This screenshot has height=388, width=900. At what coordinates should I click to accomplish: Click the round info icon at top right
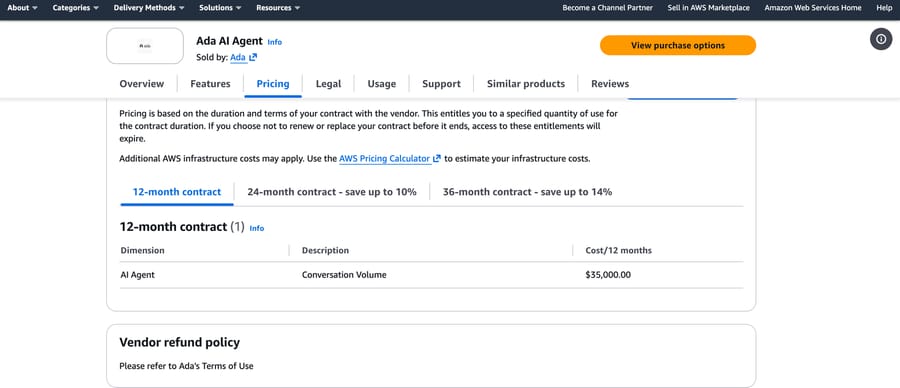click(x=881, y=39)
